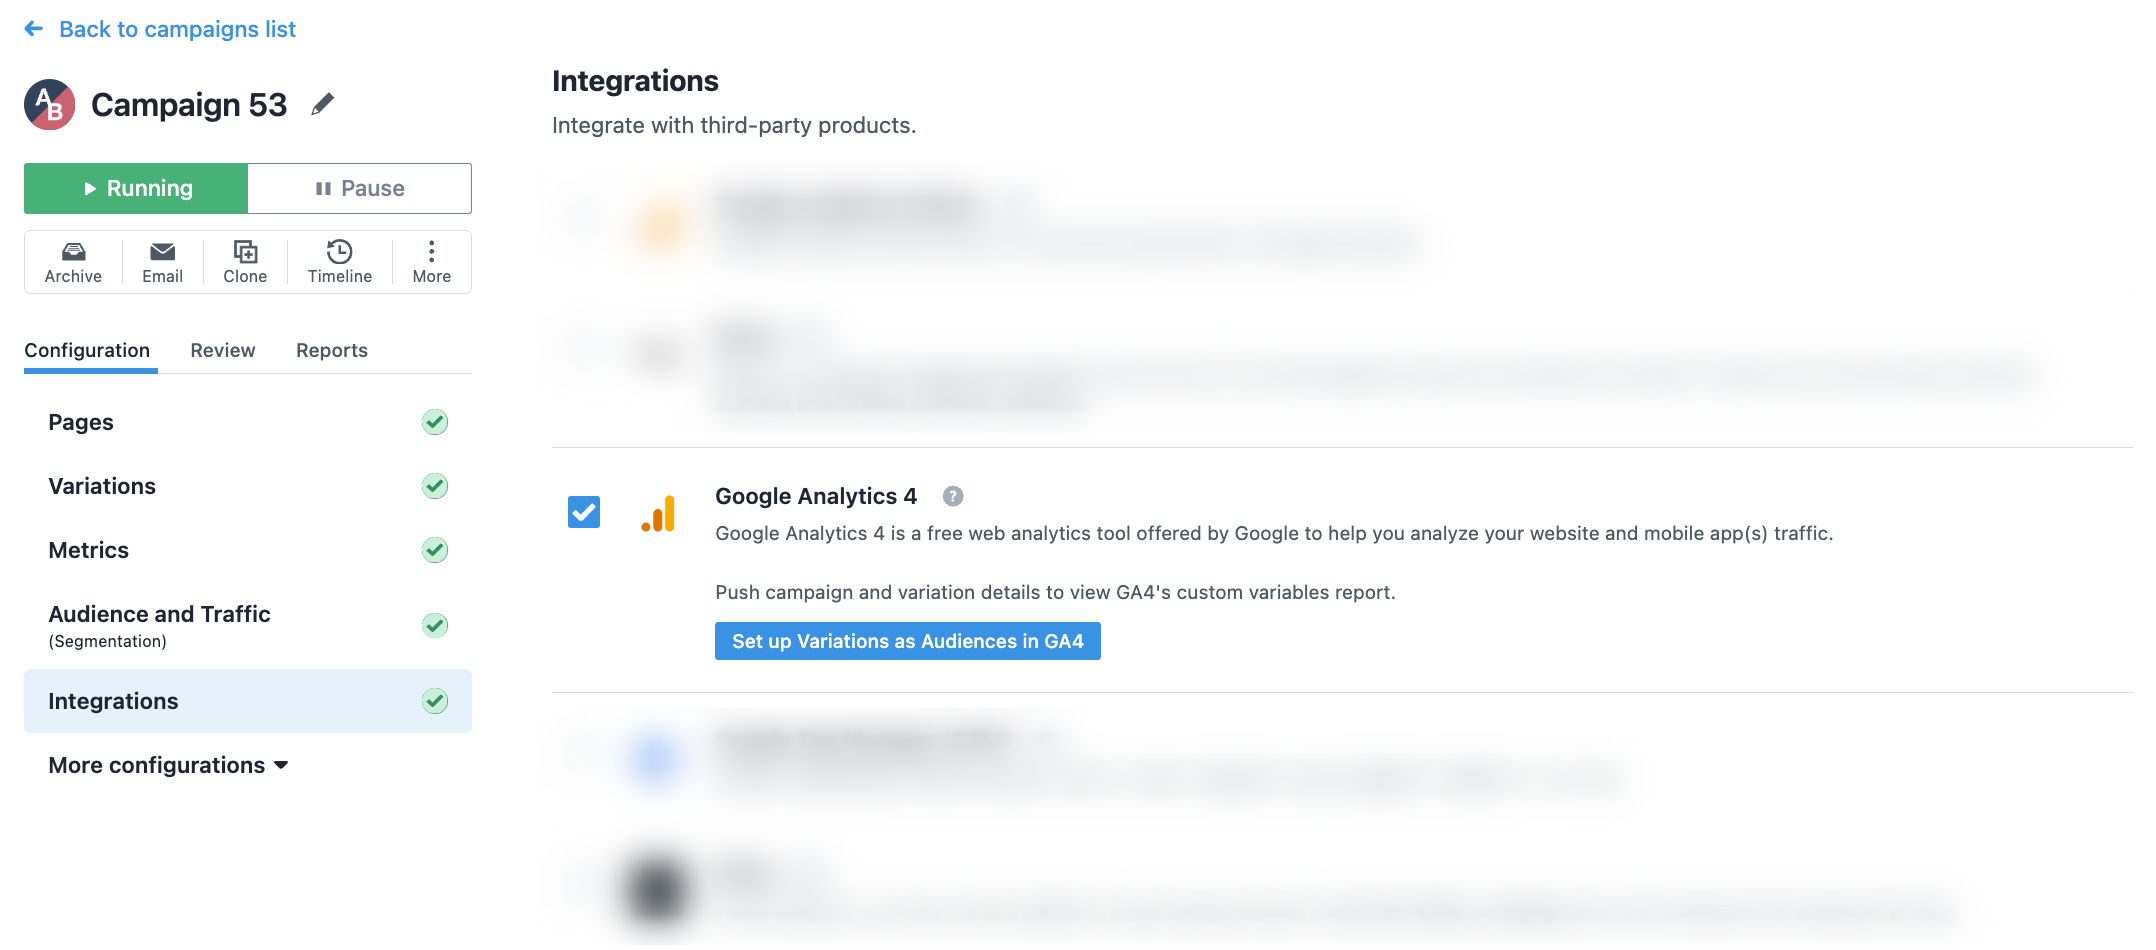
Task: Click the Archive icon
Action: coord(73,251)
